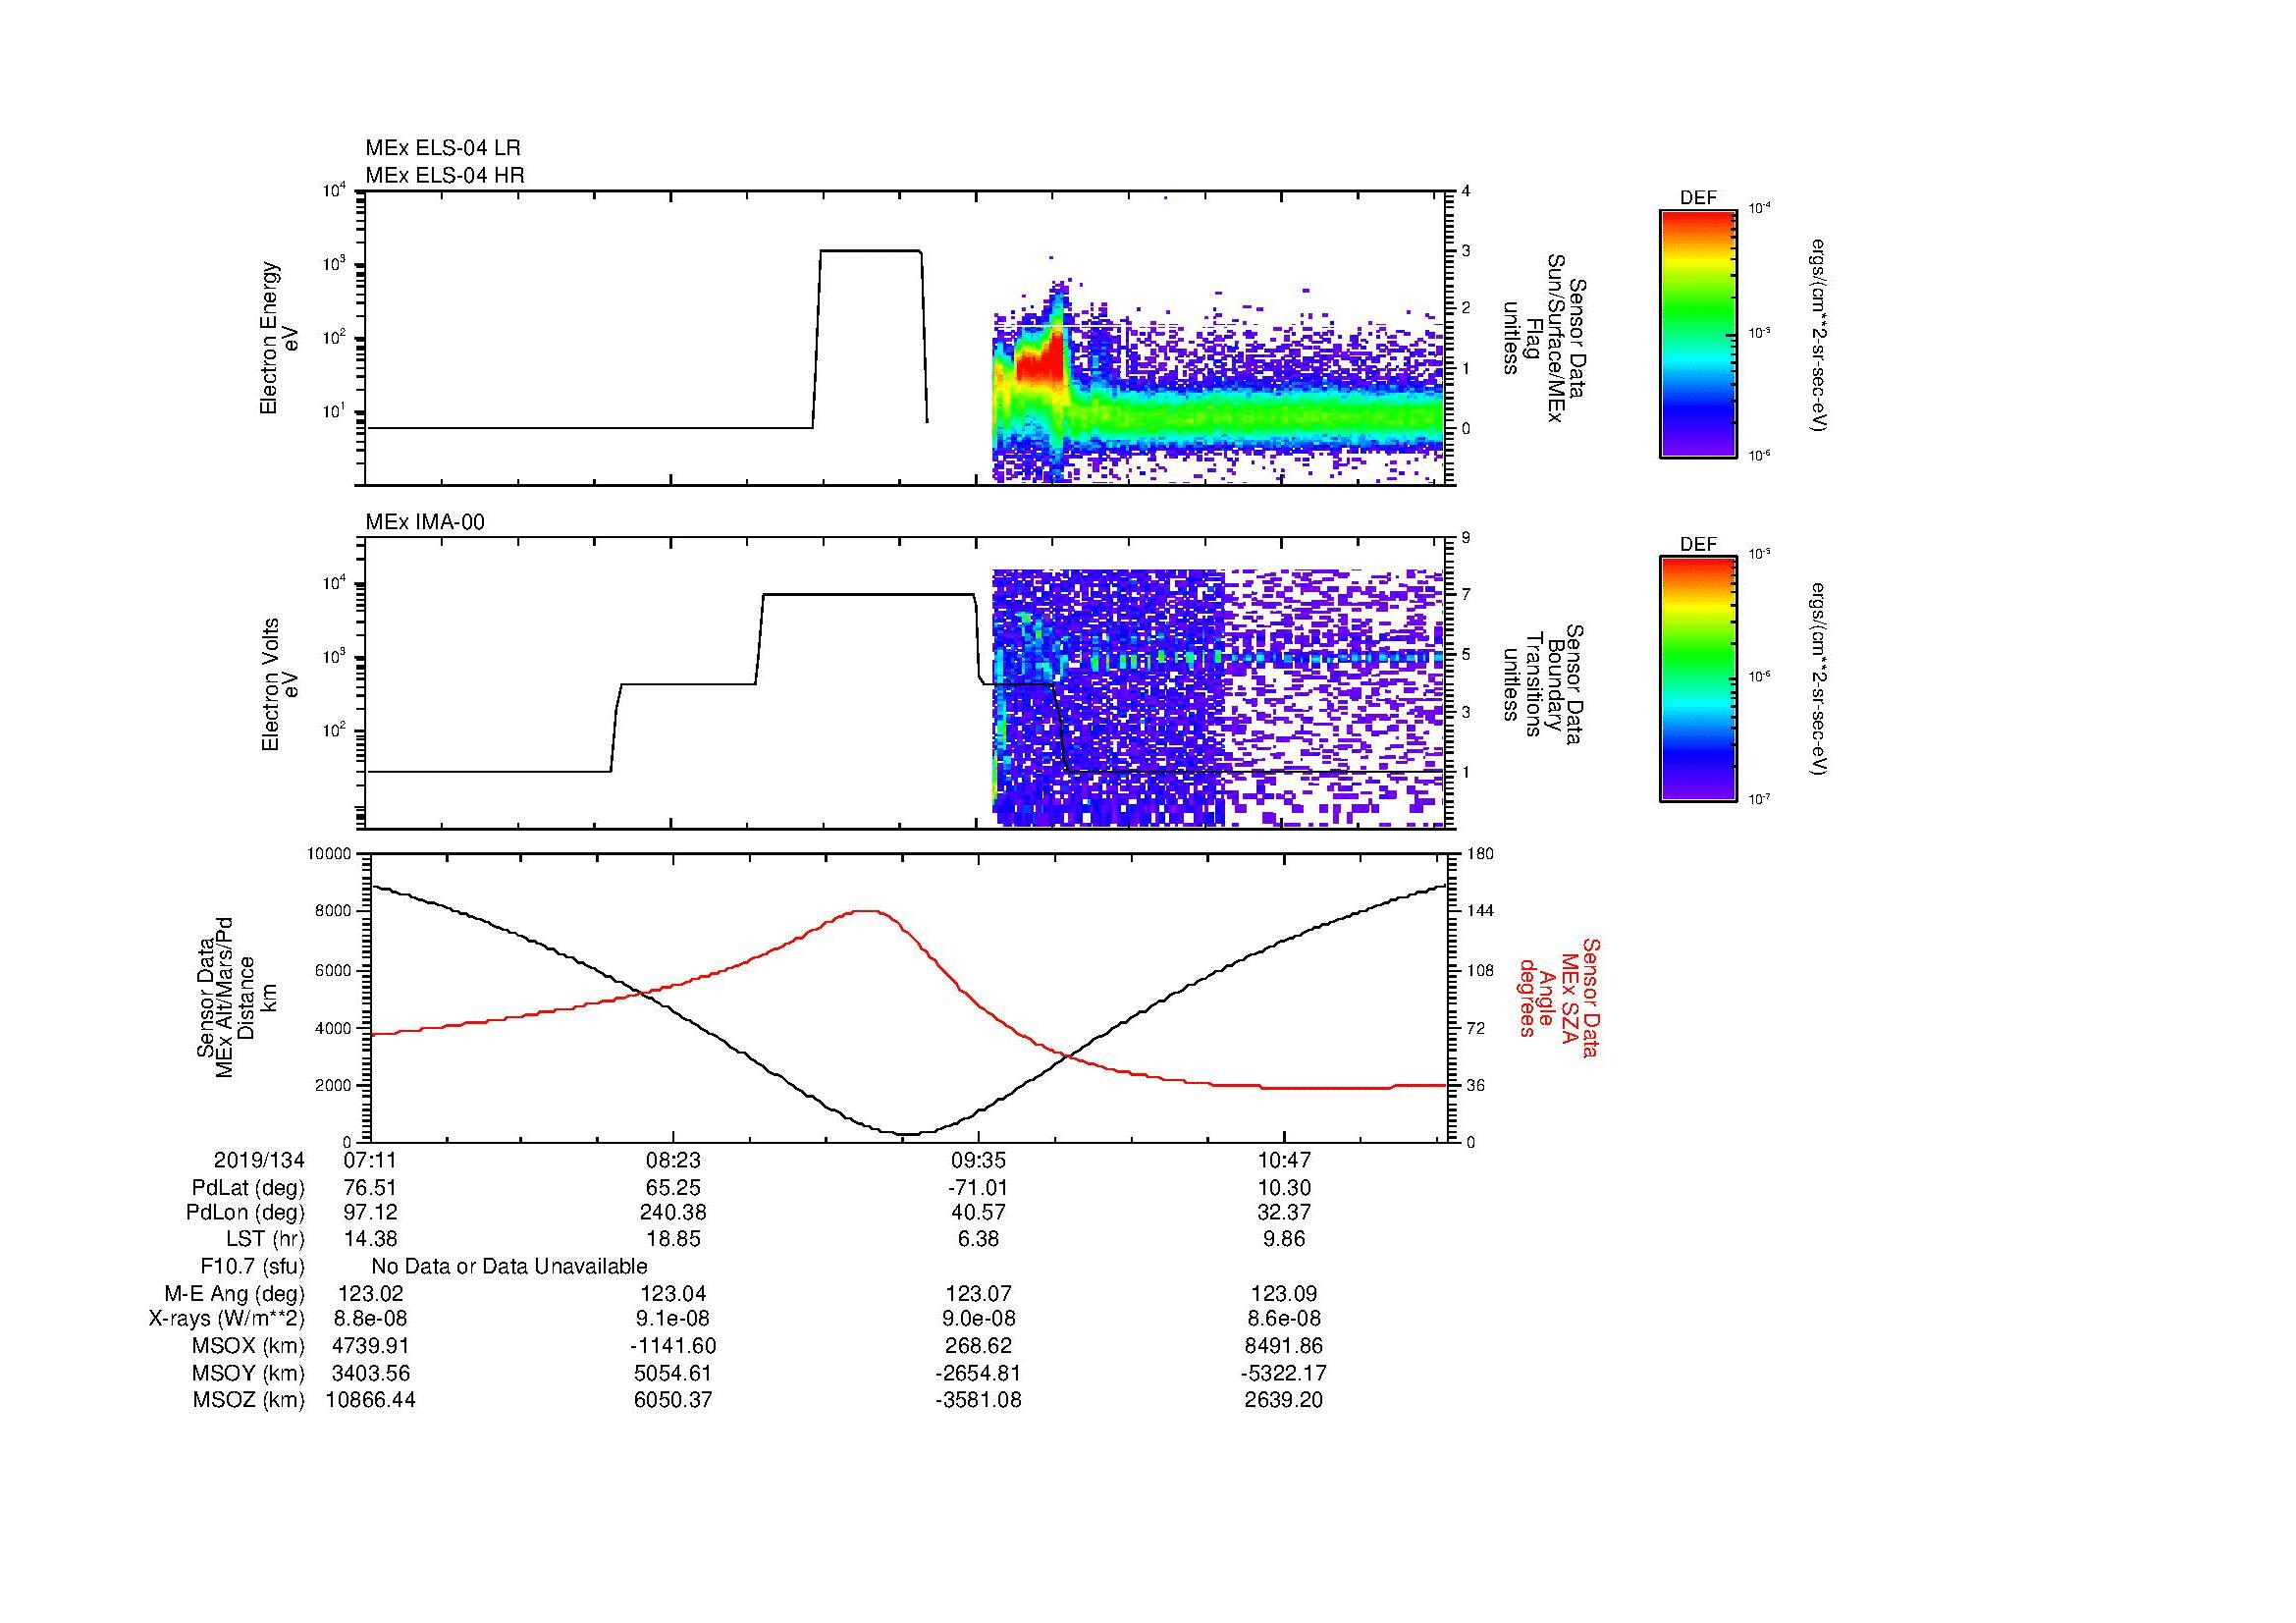Click the 'M-E Ang (deg)' row label
The width and height of the screenshot is (2296, 1623).
coord(235,1293)
